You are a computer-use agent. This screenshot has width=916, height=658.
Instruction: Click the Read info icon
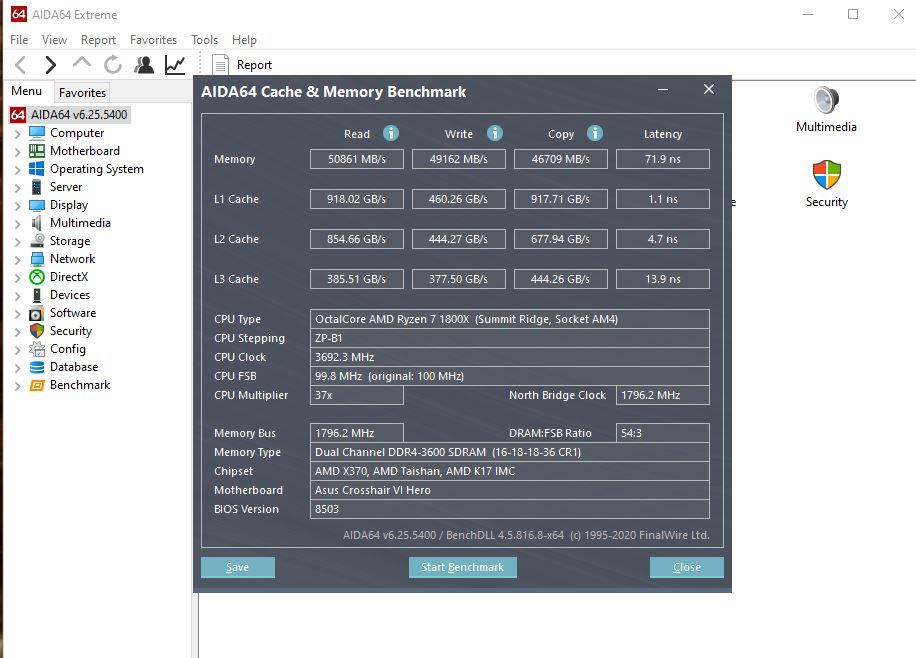pos(391,133)
